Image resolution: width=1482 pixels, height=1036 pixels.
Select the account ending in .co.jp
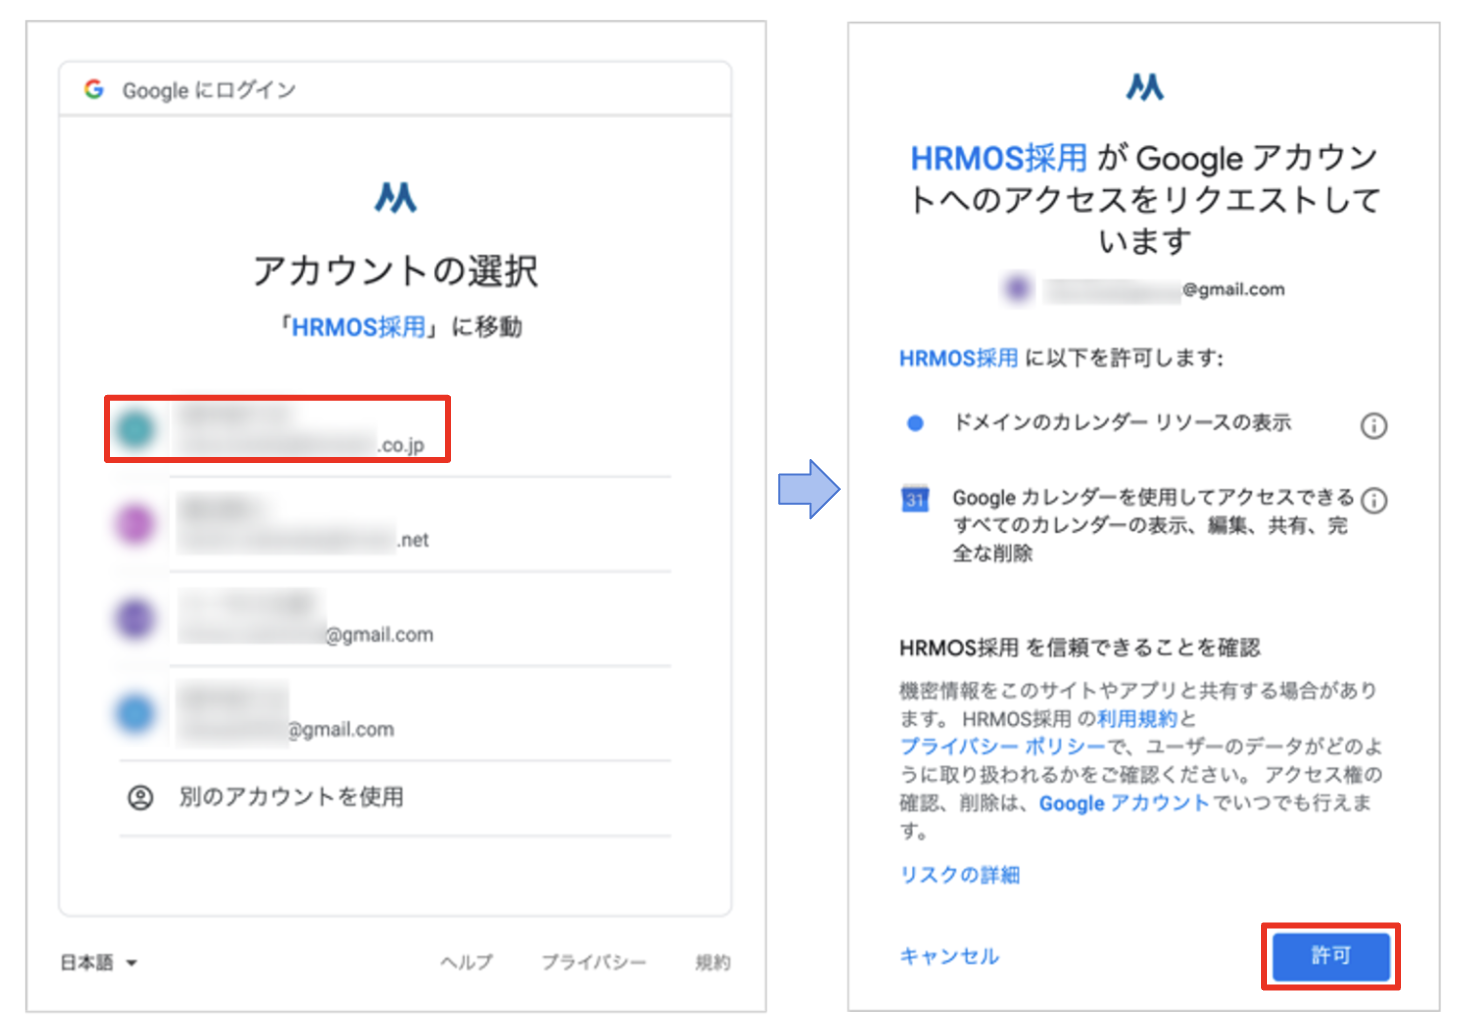[x=278, y=429]
